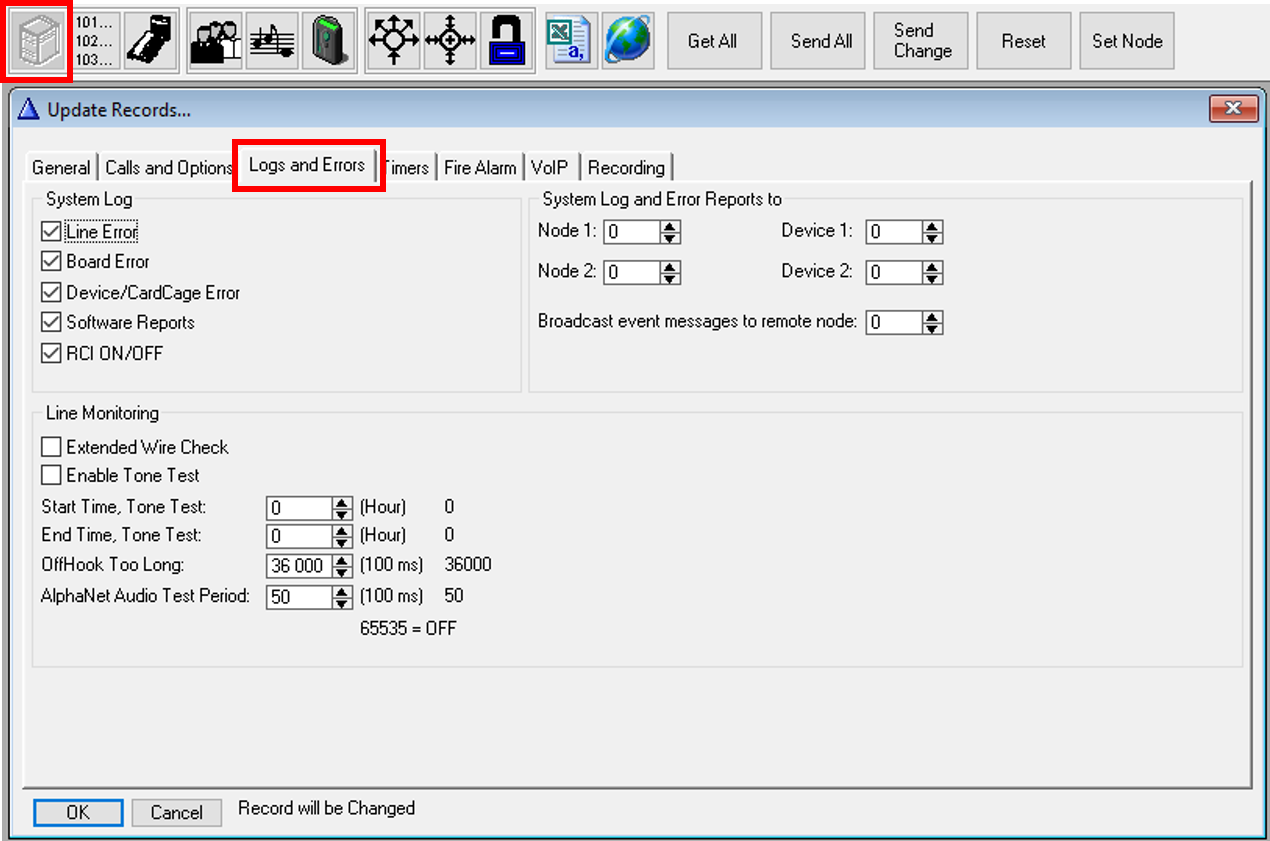Image resolution: width=1270 pixels, height=841 pixels.
Task: Open the user groups people icon
Action: [x=215, y=41]
